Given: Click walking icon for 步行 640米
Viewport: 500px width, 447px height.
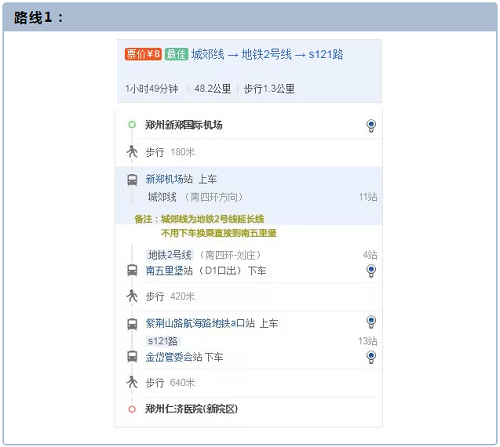Looking at the screenshot, I should tap(132, 382).
